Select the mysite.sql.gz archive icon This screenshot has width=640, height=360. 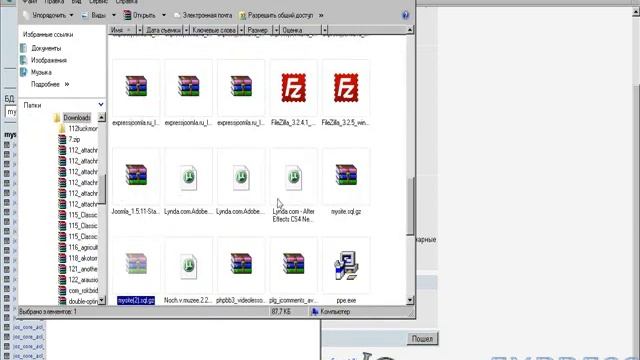[x=346, y=175]
